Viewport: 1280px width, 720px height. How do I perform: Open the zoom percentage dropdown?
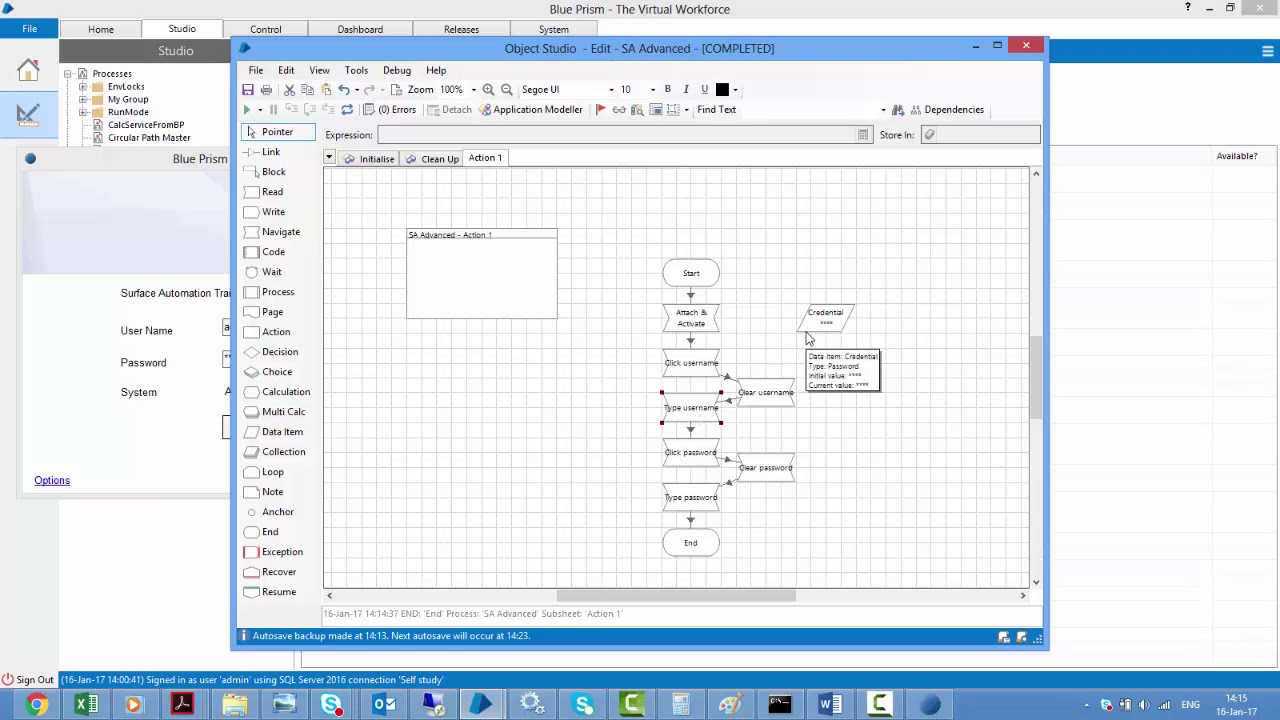473,90
